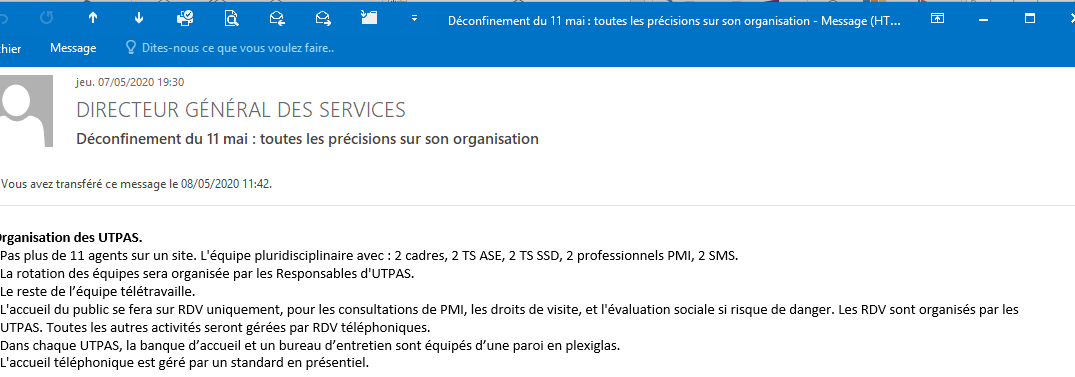
Task: Click the quick print icon with checkmark
Action: [185, 19]
